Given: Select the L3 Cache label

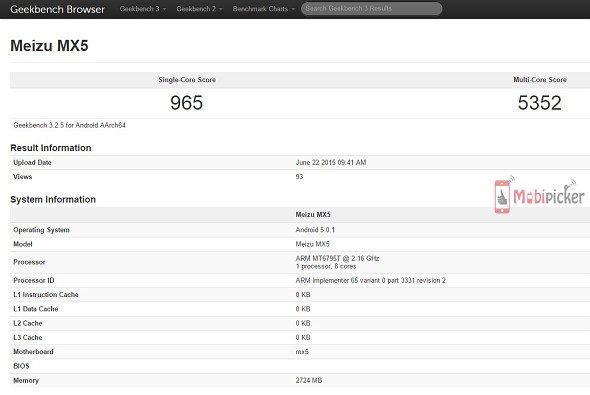Looking at the screenshot, I should pyautogui.click(x=28, y=337).
